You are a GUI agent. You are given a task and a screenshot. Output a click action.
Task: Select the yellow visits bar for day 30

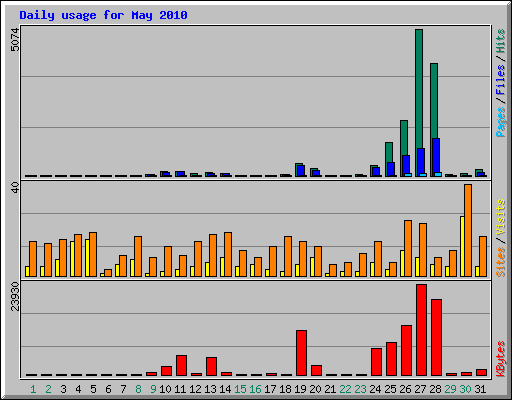(462, 246)
